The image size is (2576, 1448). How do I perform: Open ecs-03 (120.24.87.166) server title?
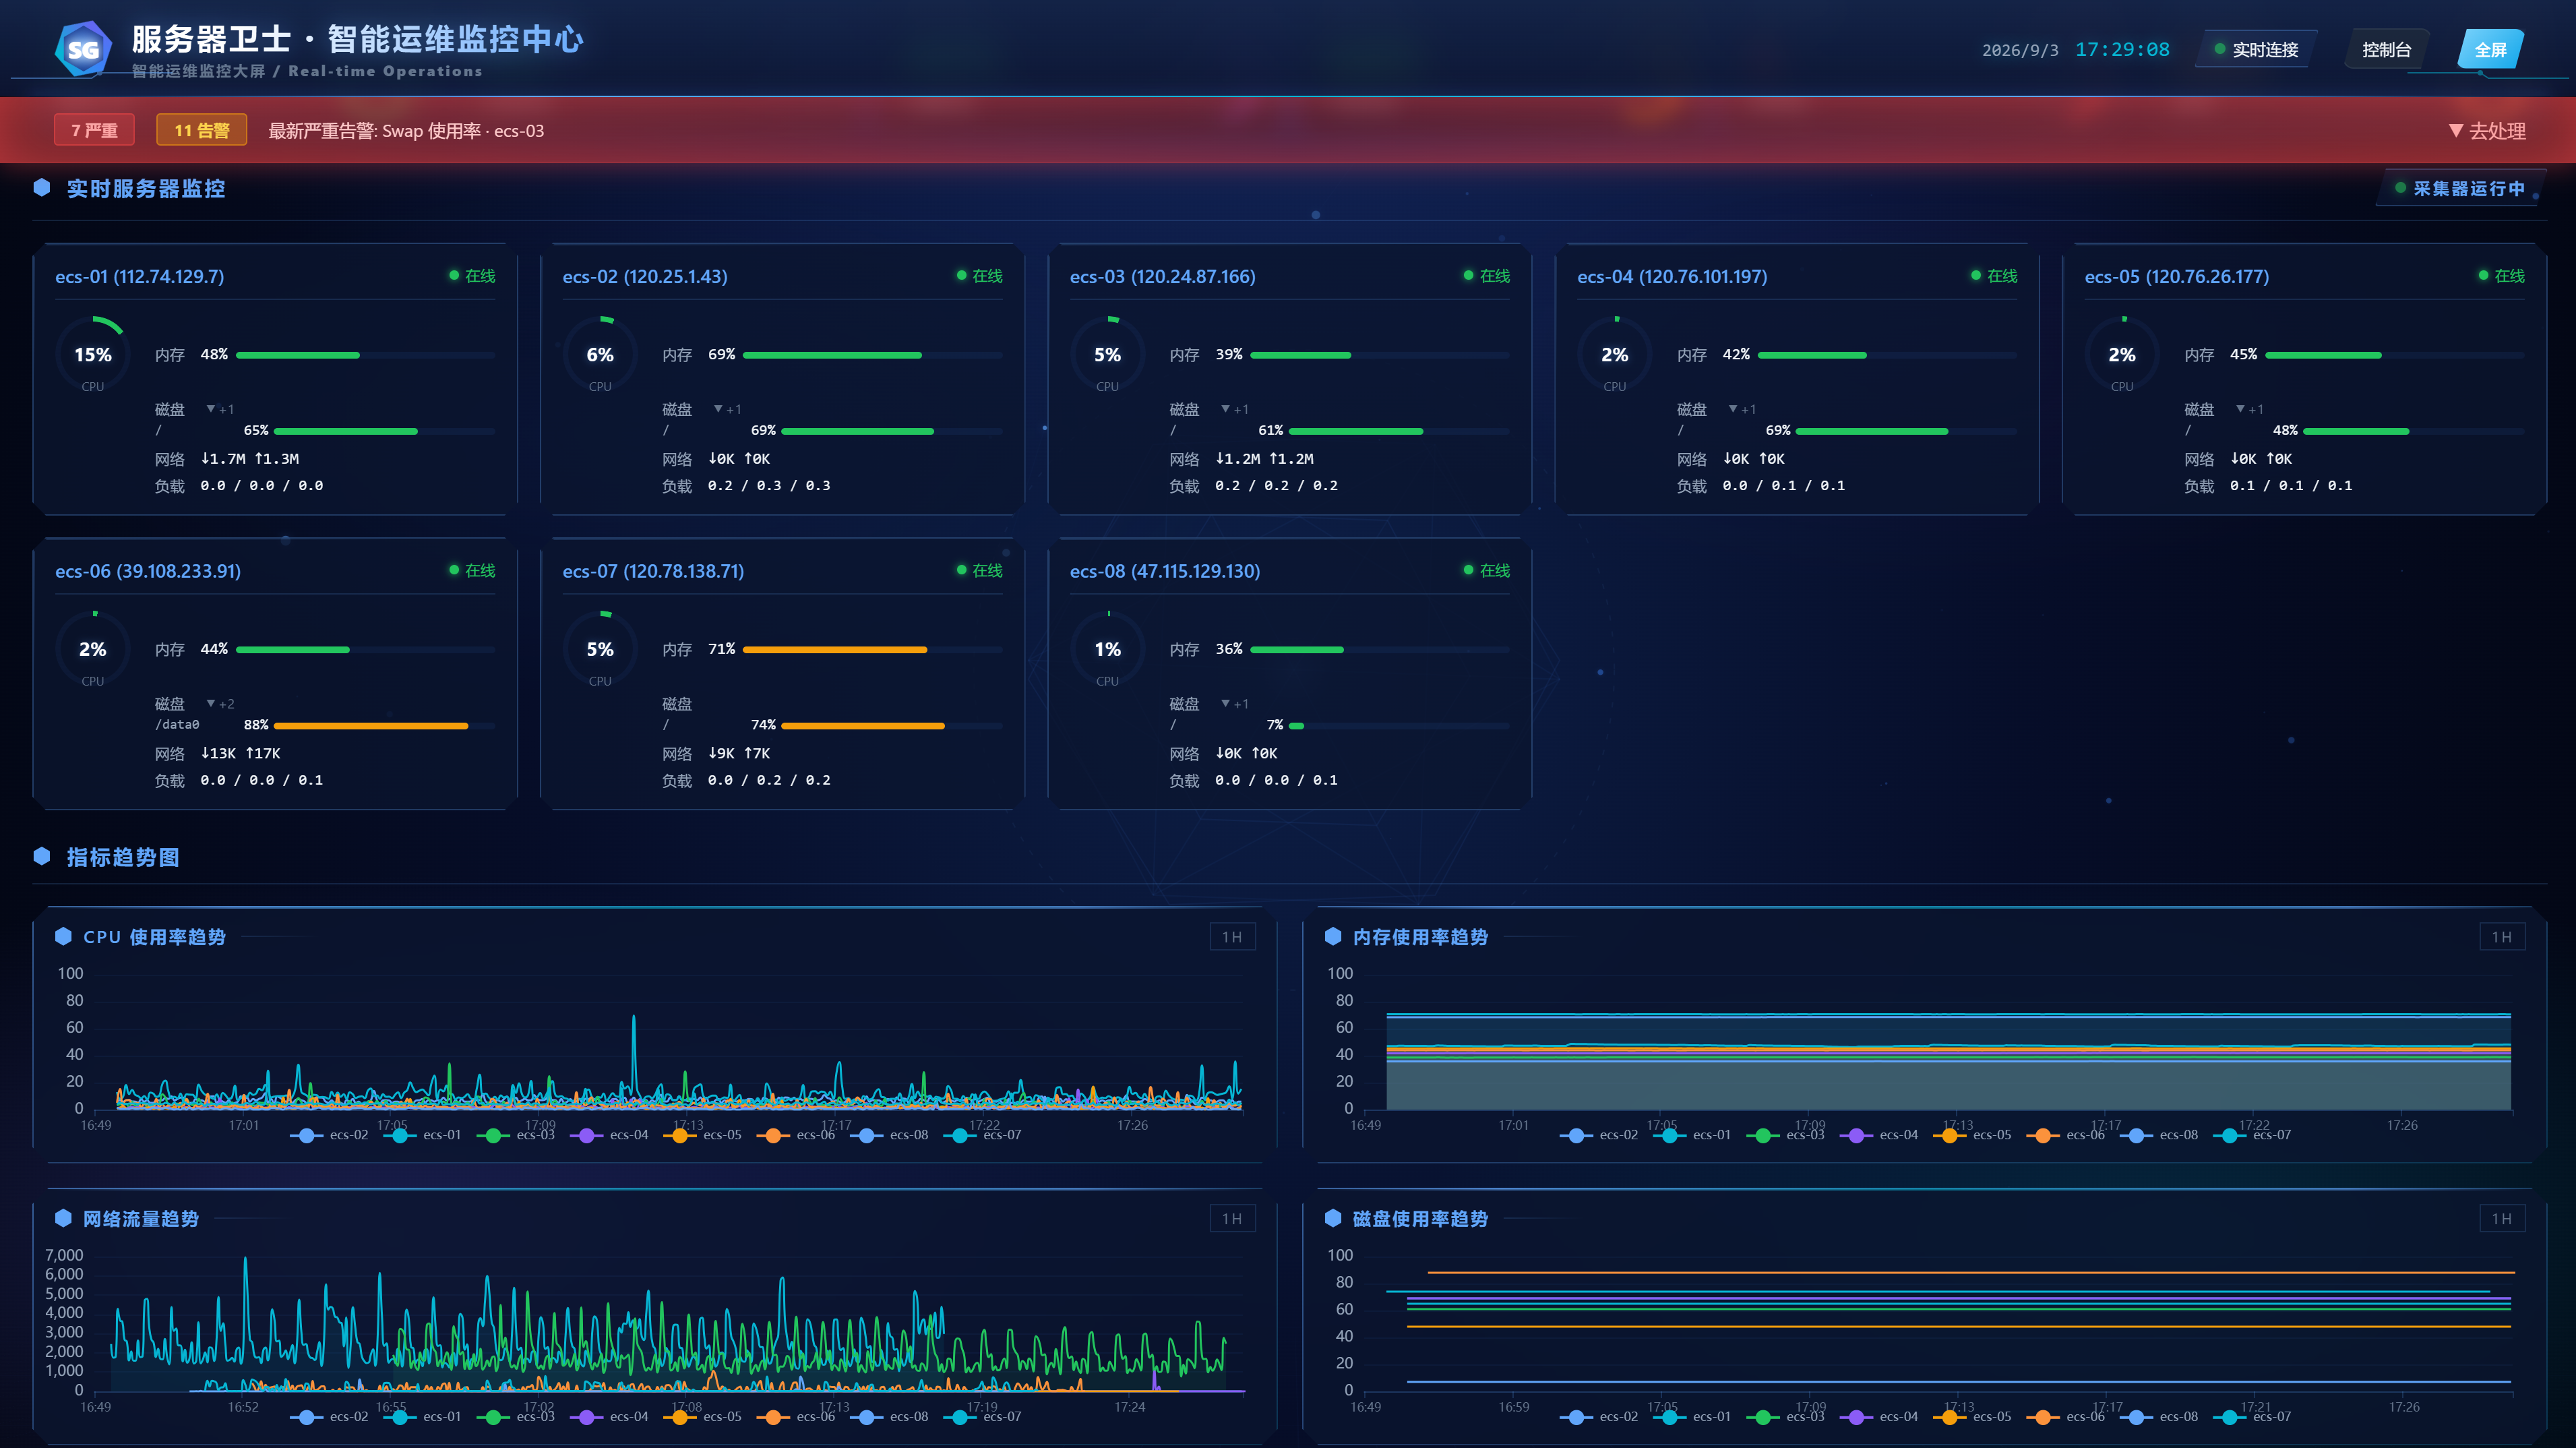click(1163, 276)
